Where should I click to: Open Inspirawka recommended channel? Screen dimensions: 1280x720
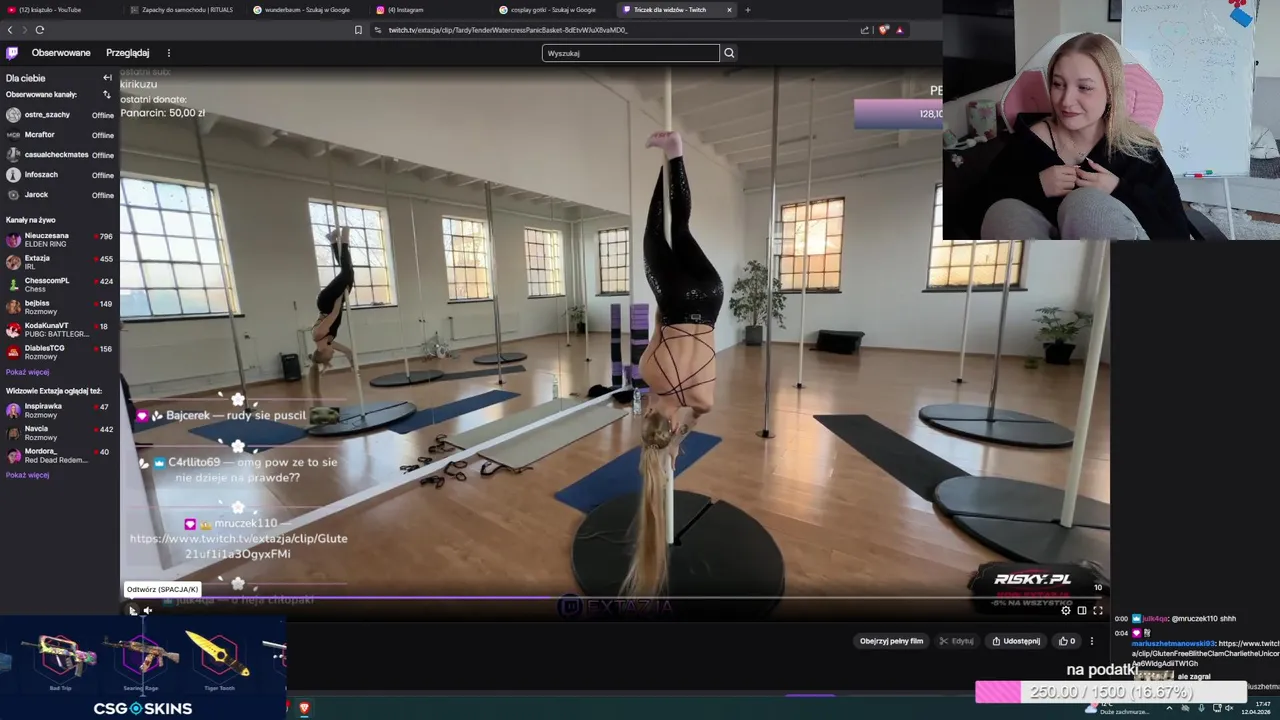click(60, 410)
